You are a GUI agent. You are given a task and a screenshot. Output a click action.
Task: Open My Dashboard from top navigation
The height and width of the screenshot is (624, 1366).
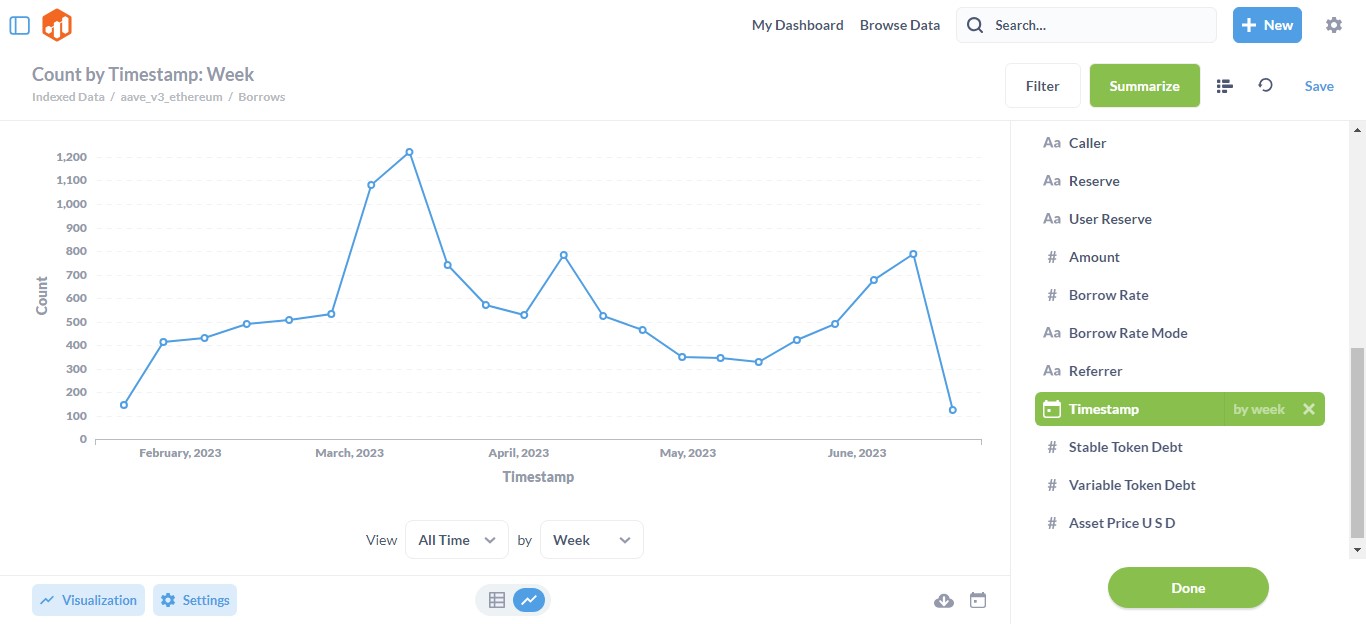797,25
